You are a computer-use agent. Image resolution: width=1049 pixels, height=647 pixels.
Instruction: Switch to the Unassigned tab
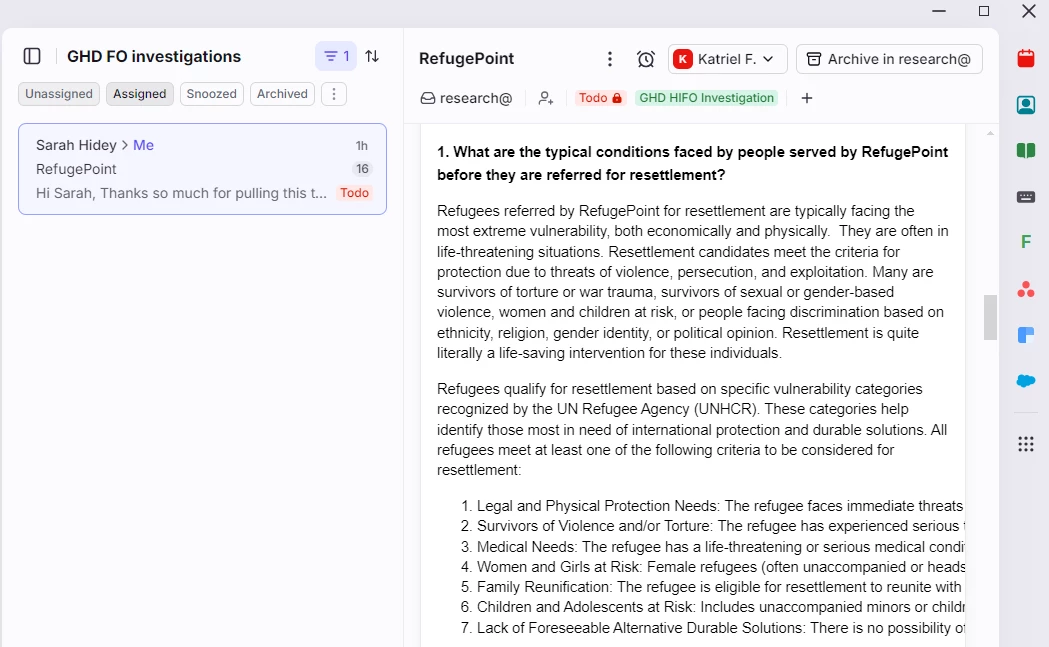tap(59, 94)
